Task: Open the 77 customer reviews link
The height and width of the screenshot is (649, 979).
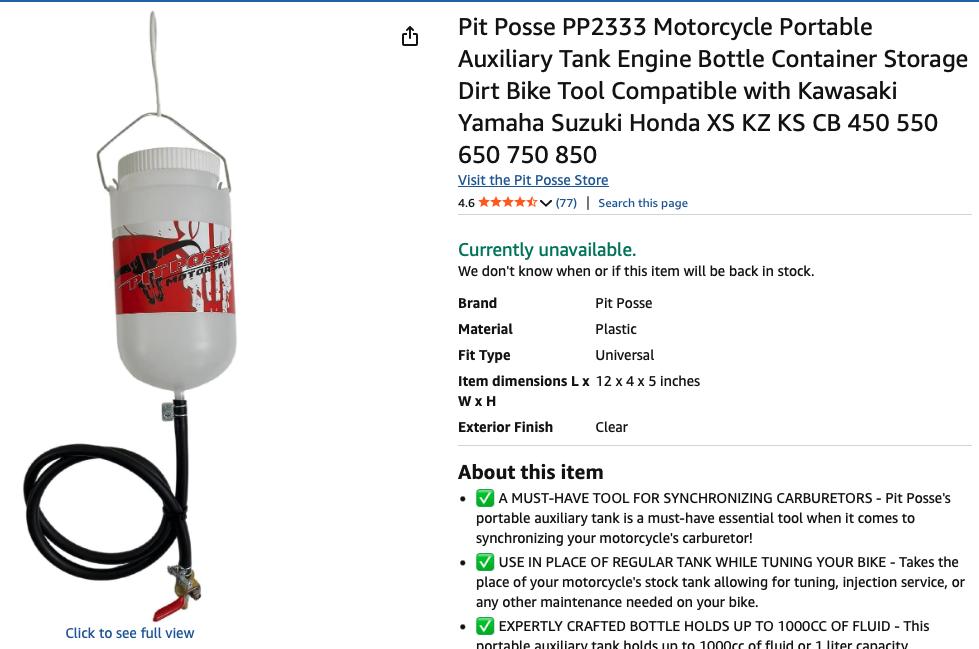Action: pos(566,203)
